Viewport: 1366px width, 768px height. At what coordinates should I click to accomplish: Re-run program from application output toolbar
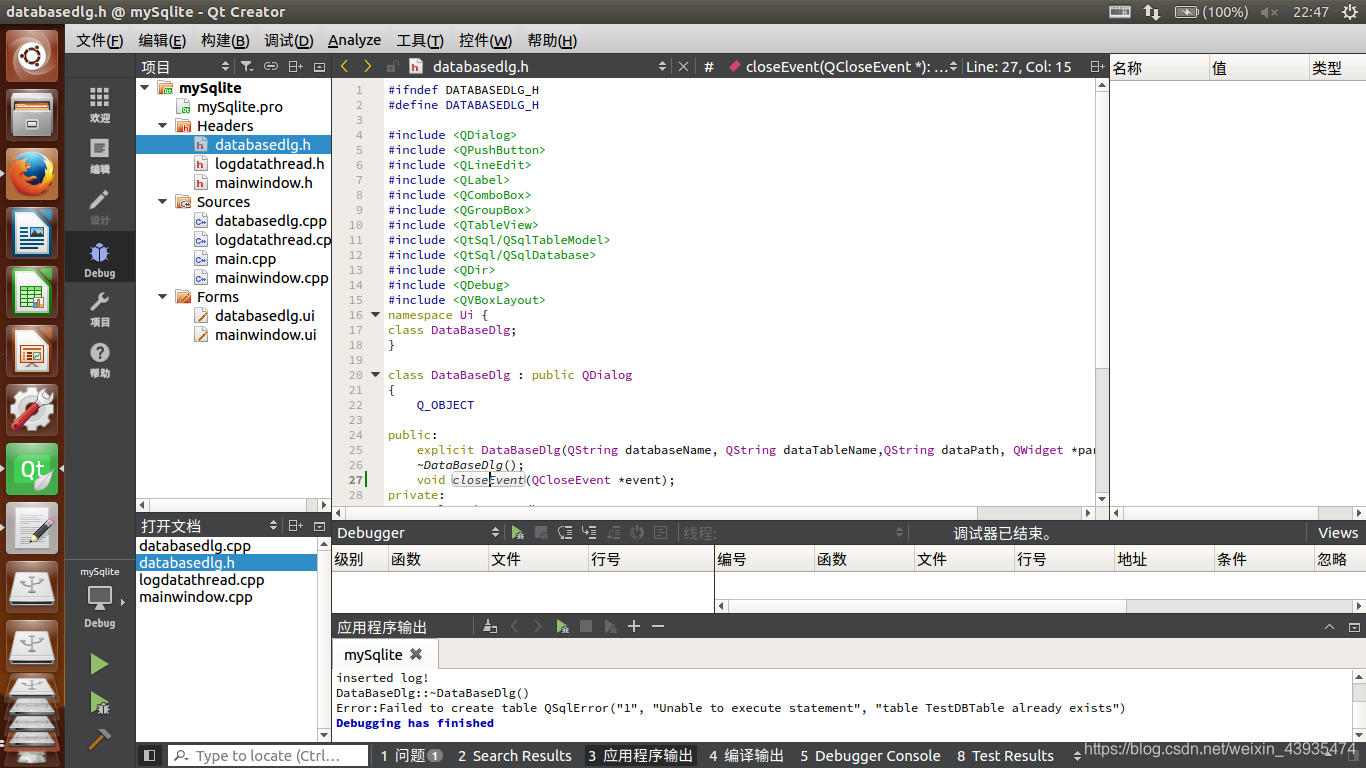point(562,626)
